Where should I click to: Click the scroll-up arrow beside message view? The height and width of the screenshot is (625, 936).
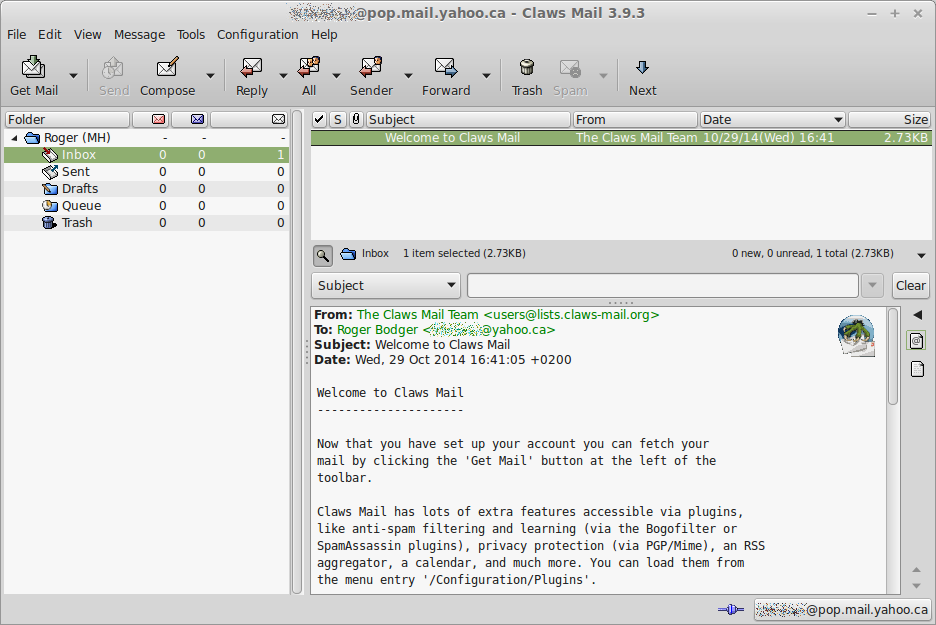coord(916,570)
